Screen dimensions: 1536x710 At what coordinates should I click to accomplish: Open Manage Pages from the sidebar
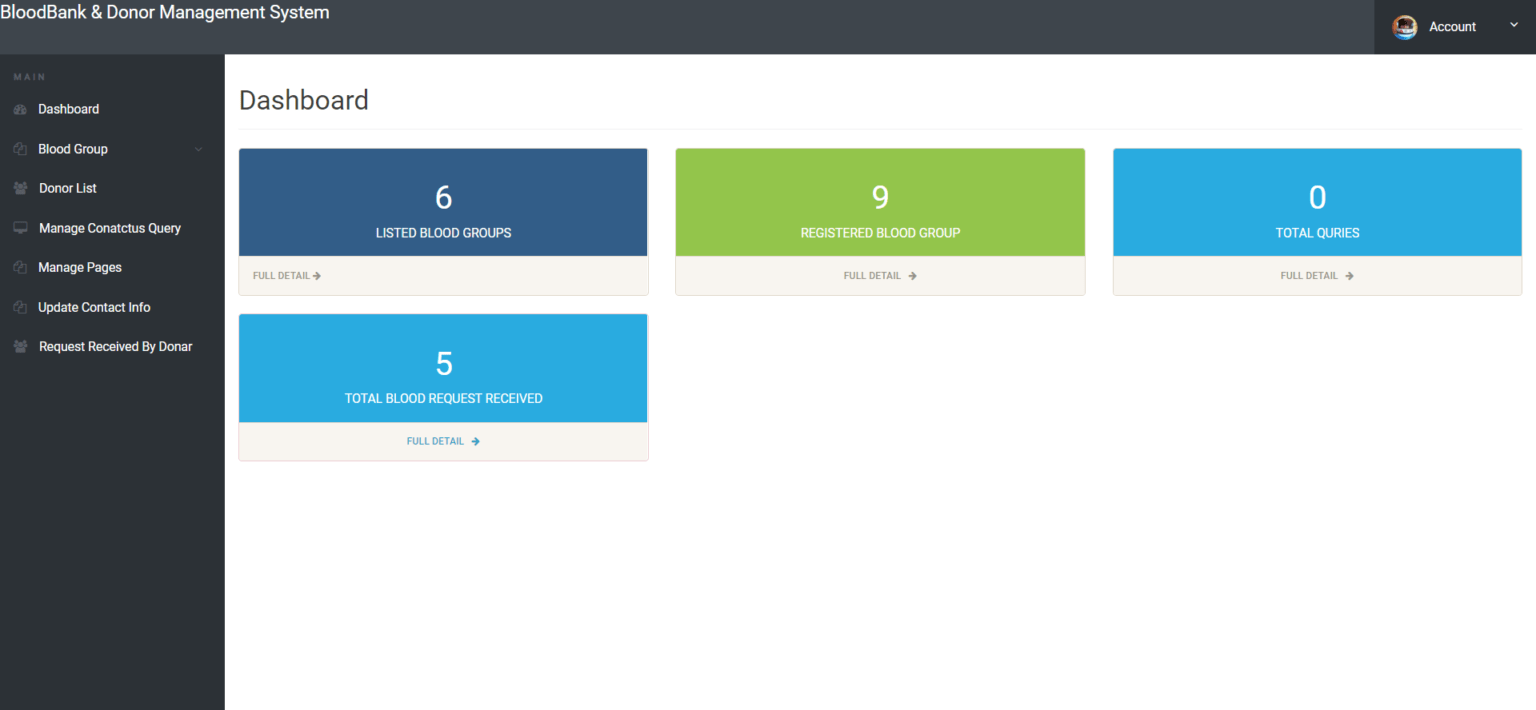coord(78,267)
